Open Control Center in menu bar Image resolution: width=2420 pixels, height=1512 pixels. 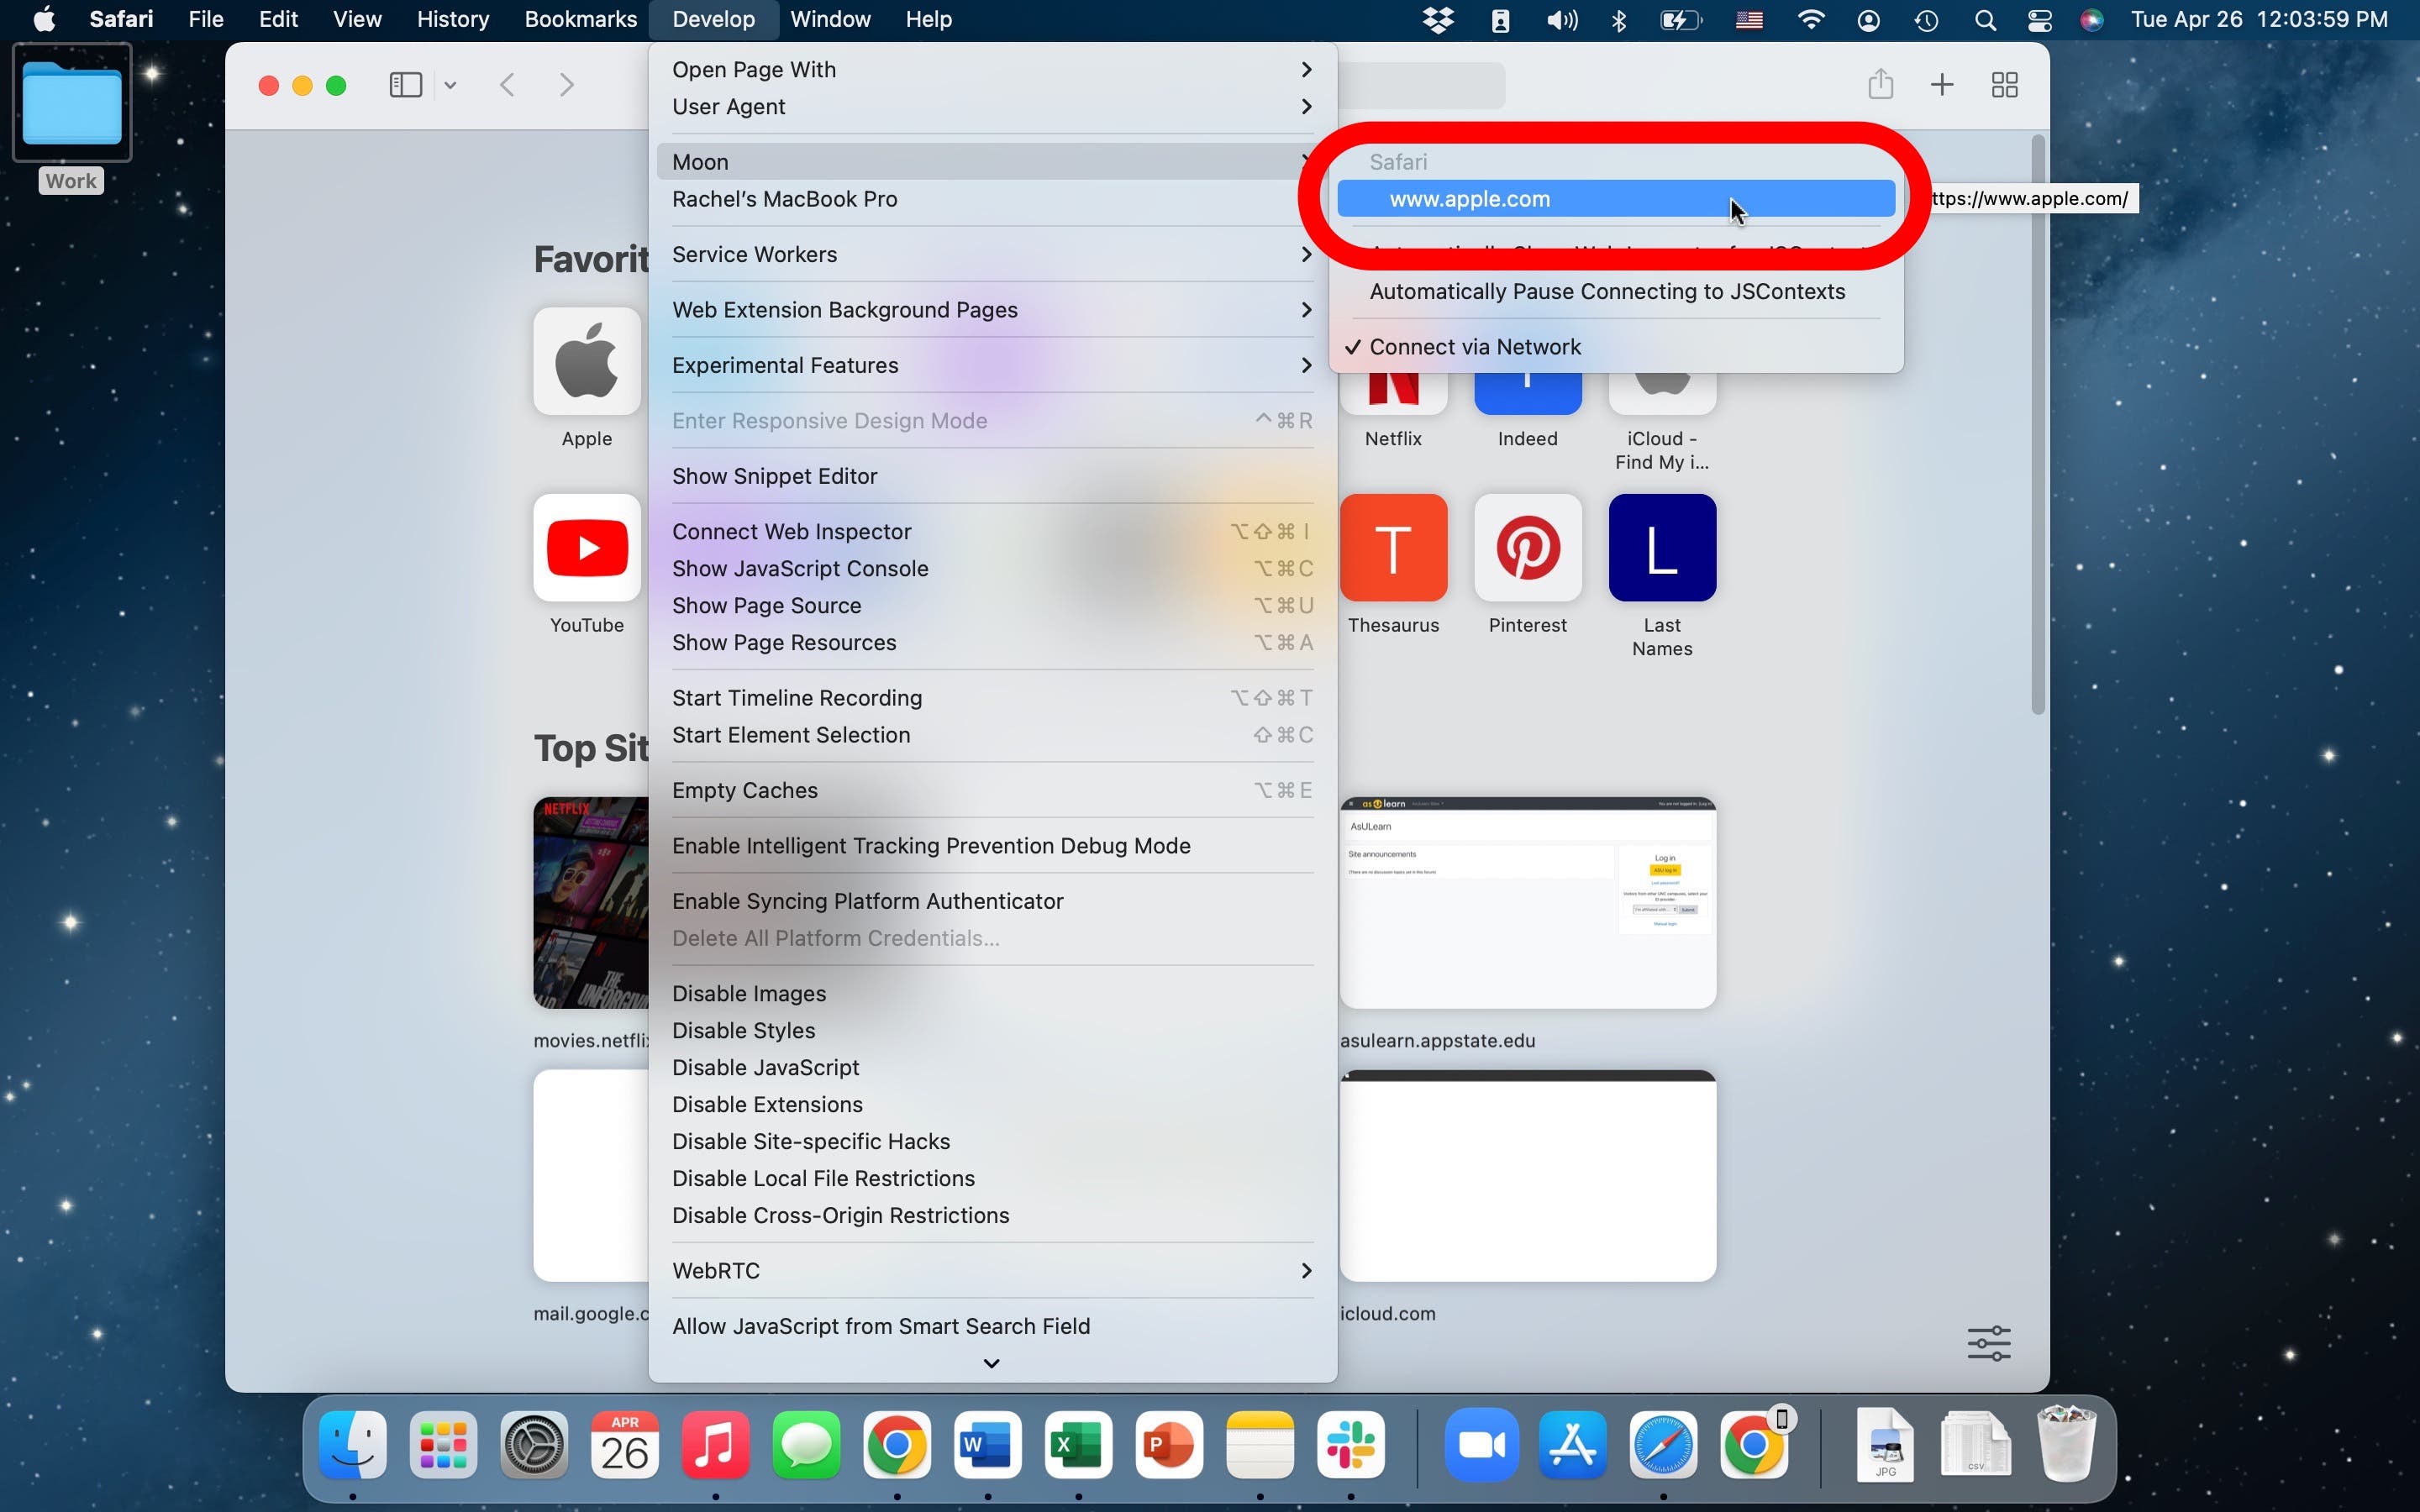point(2039,20)
